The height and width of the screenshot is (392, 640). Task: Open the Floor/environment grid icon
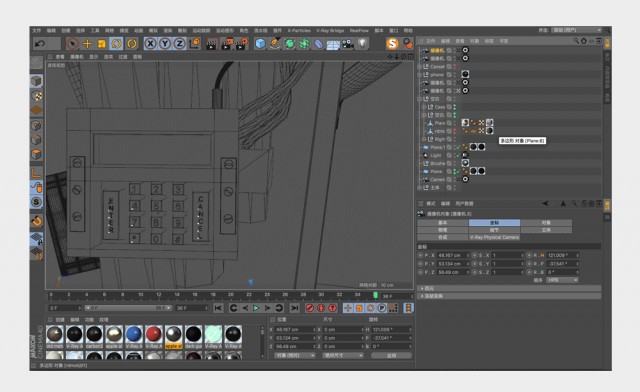[333, 44]
